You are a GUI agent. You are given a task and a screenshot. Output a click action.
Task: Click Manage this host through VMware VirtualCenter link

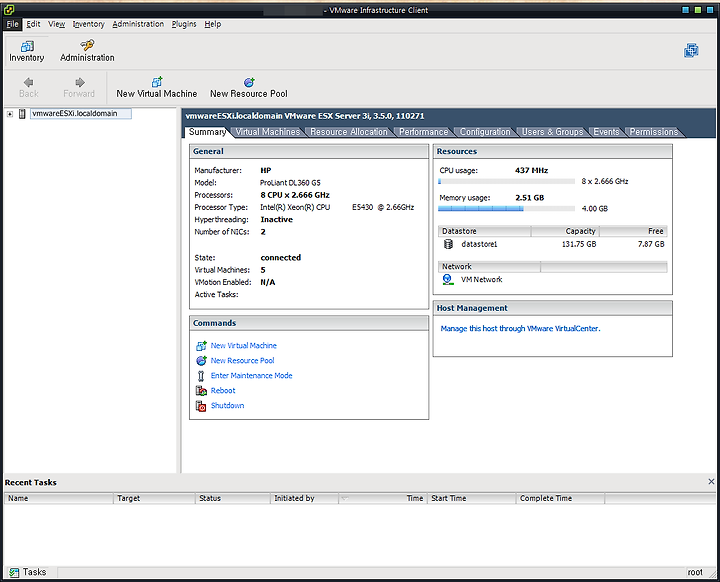[x=520, y=328]
